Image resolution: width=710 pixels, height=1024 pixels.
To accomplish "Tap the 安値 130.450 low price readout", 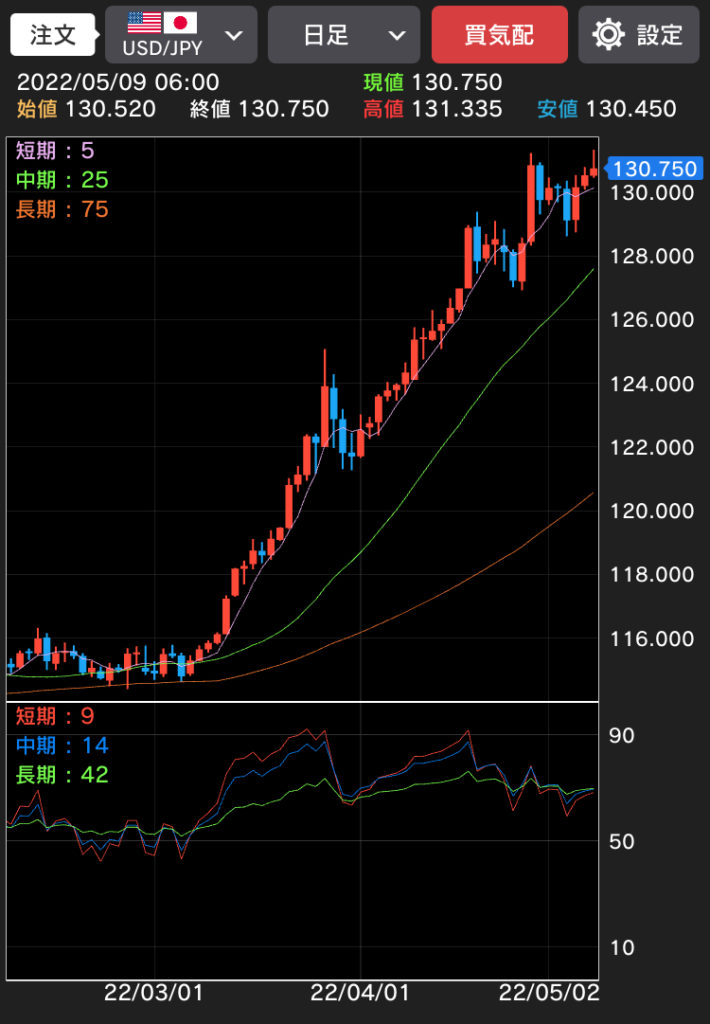I will pos(606,109).
